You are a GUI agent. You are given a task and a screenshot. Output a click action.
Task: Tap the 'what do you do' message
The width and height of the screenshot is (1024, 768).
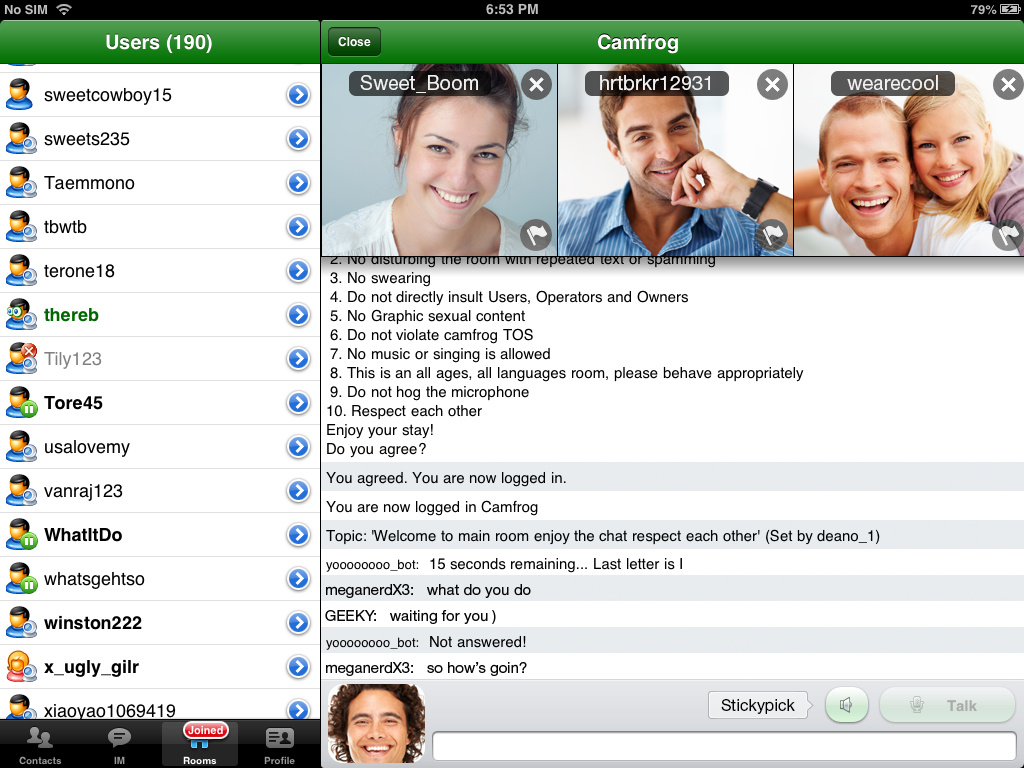point(479,590)
